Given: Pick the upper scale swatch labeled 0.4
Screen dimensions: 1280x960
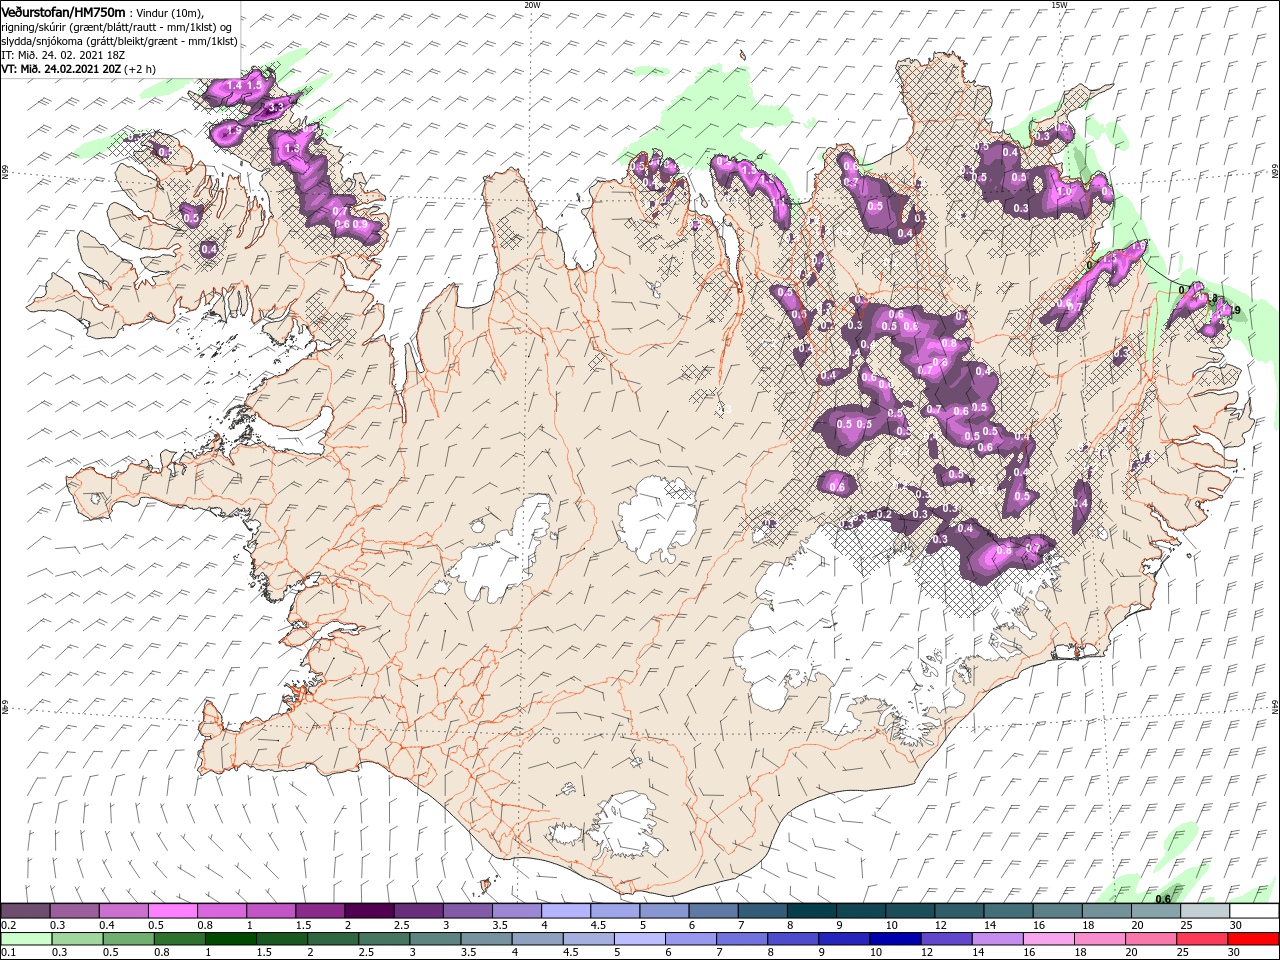Looking at the screenshot, I should [124, 911].
